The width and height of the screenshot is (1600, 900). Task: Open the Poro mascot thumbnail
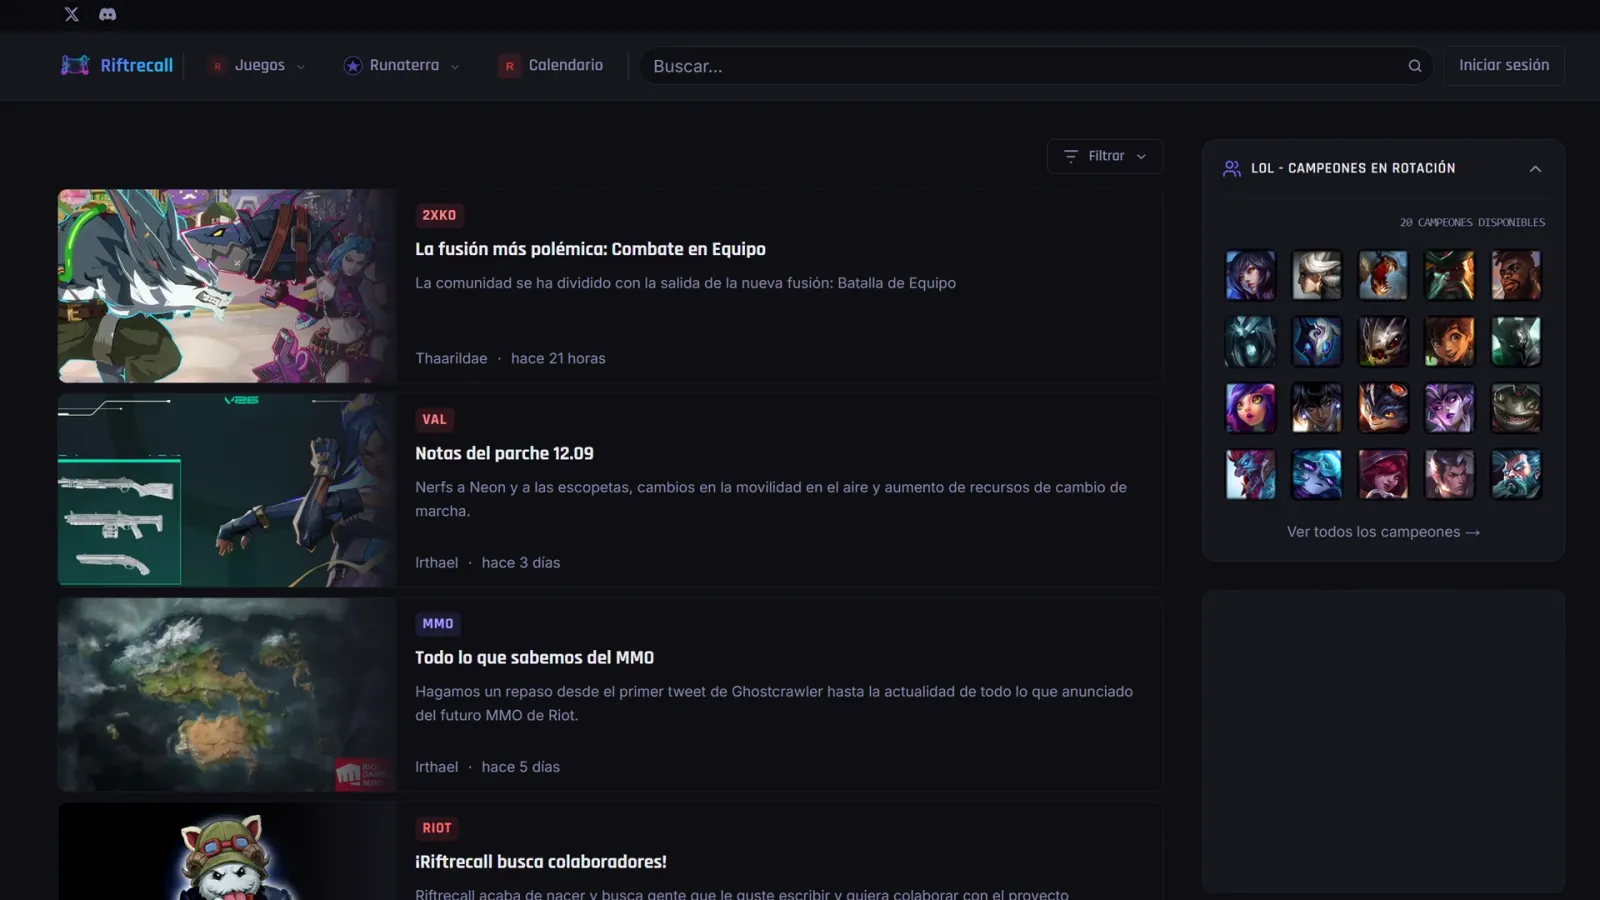[227, 851]
